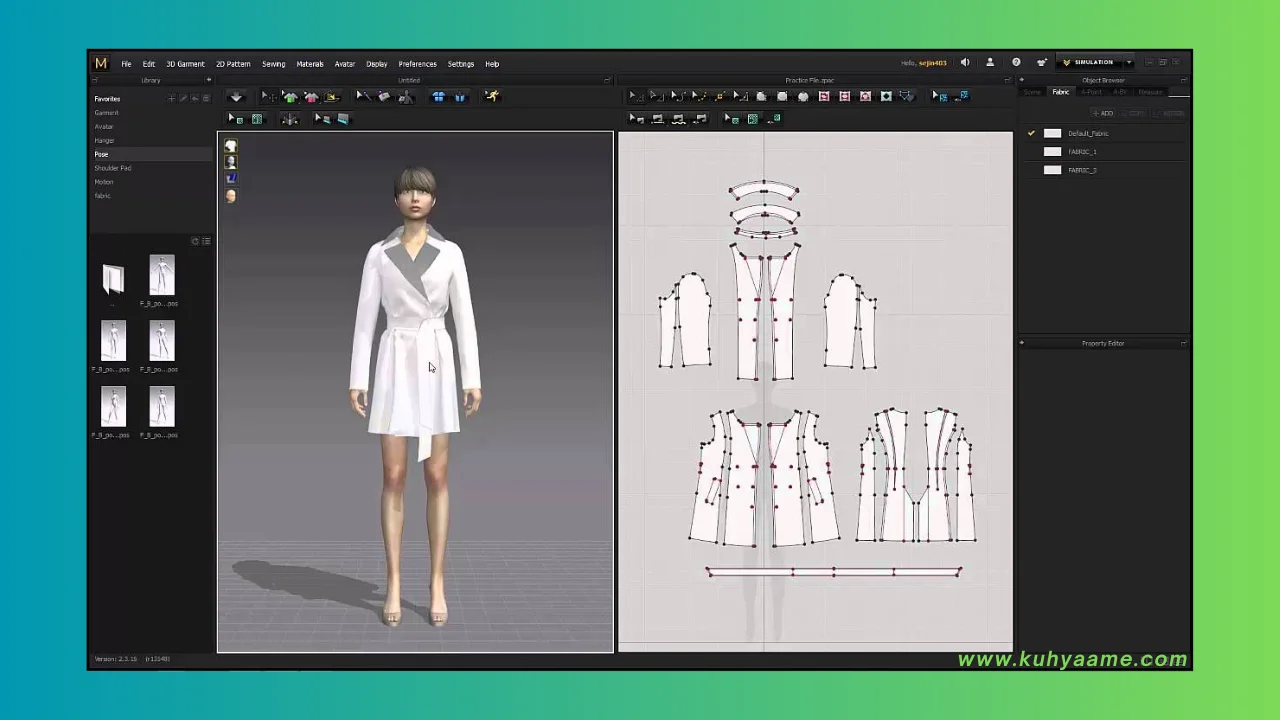Open the Materials menu
The height and width of the screenshot is (720, 1280).
(x=310, y=64)
